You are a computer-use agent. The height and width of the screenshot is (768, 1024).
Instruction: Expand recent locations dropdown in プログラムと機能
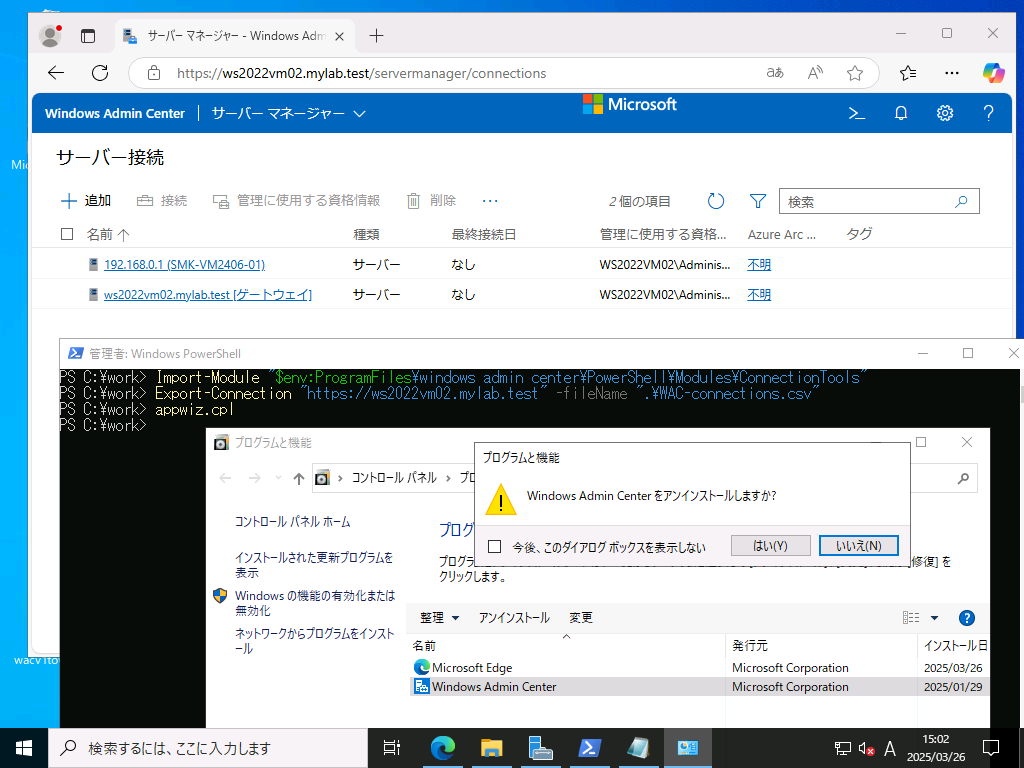tap(279, 479)
